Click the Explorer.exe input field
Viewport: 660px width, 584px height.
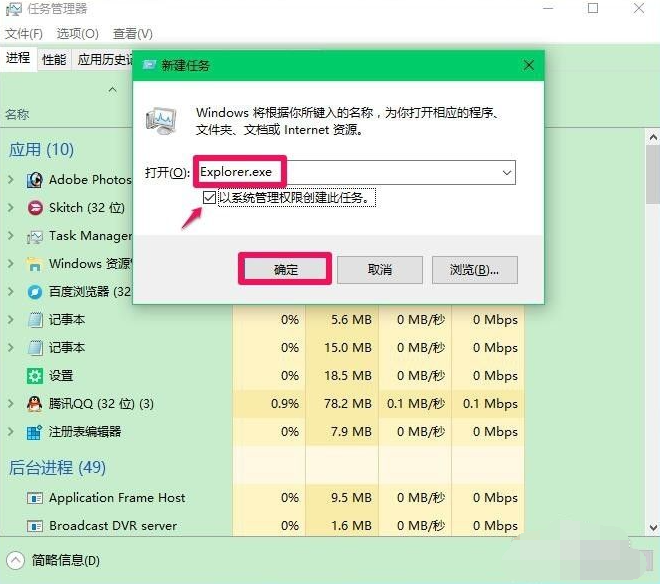357,172
